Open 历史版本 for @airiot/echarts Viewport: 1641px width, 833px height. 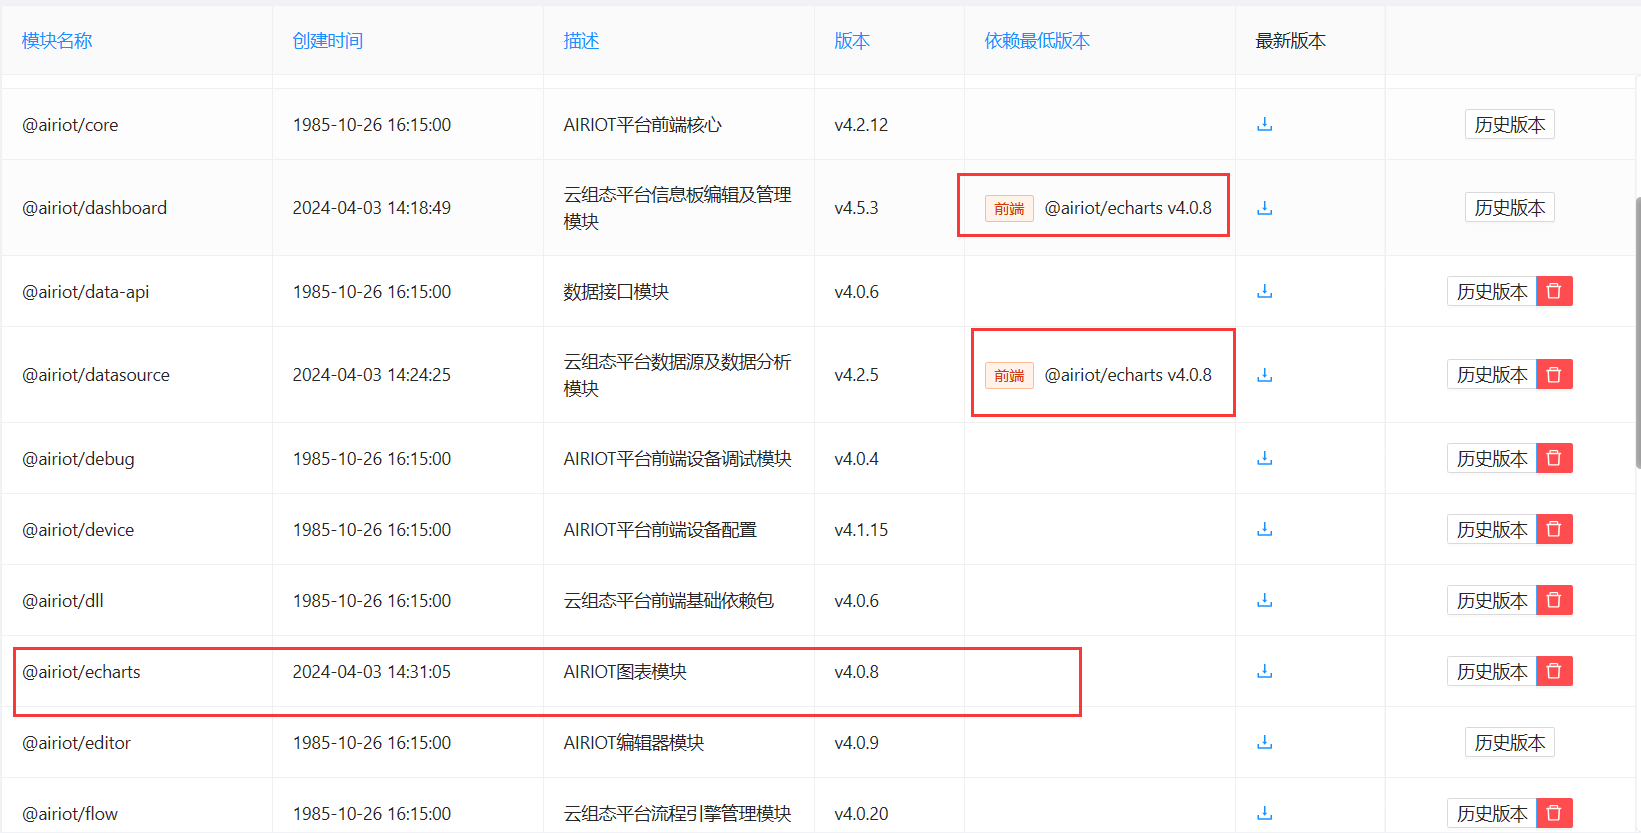click(x=1492, y=671)
